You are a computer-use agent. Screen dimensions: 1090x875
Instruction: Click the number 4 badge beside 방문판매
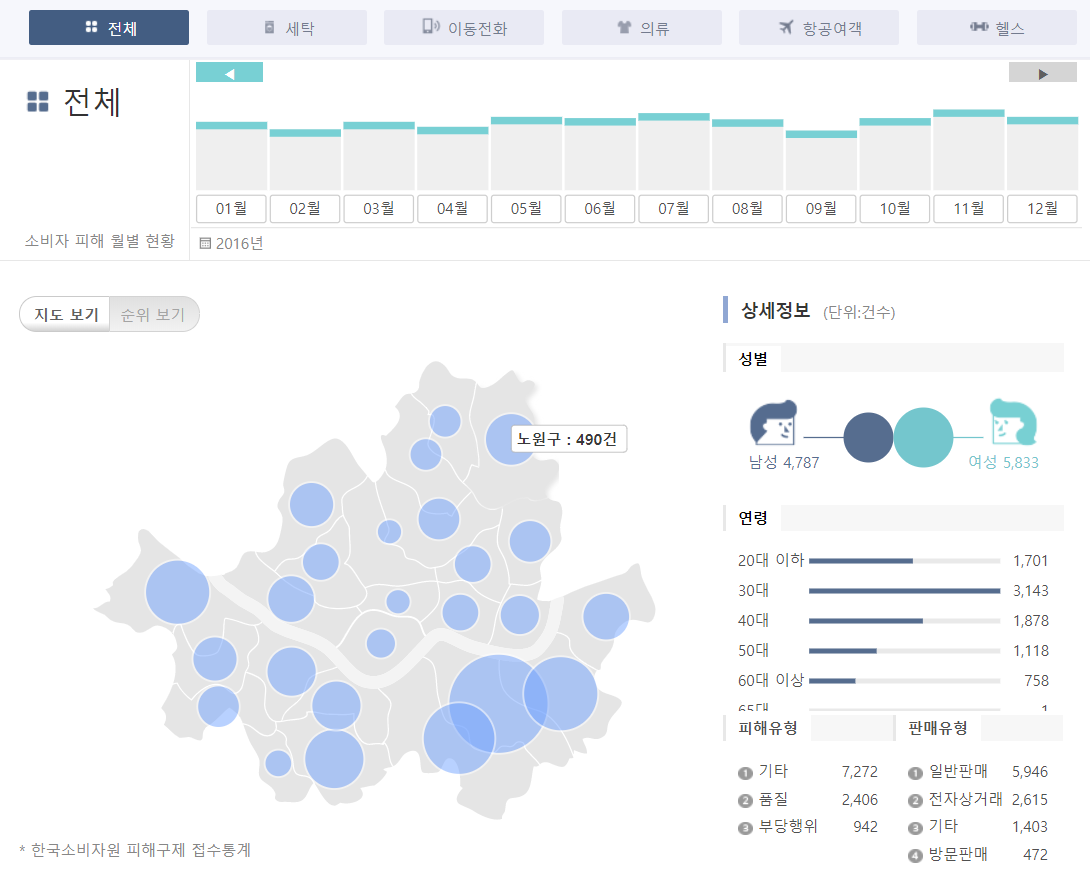coord(916,856)
